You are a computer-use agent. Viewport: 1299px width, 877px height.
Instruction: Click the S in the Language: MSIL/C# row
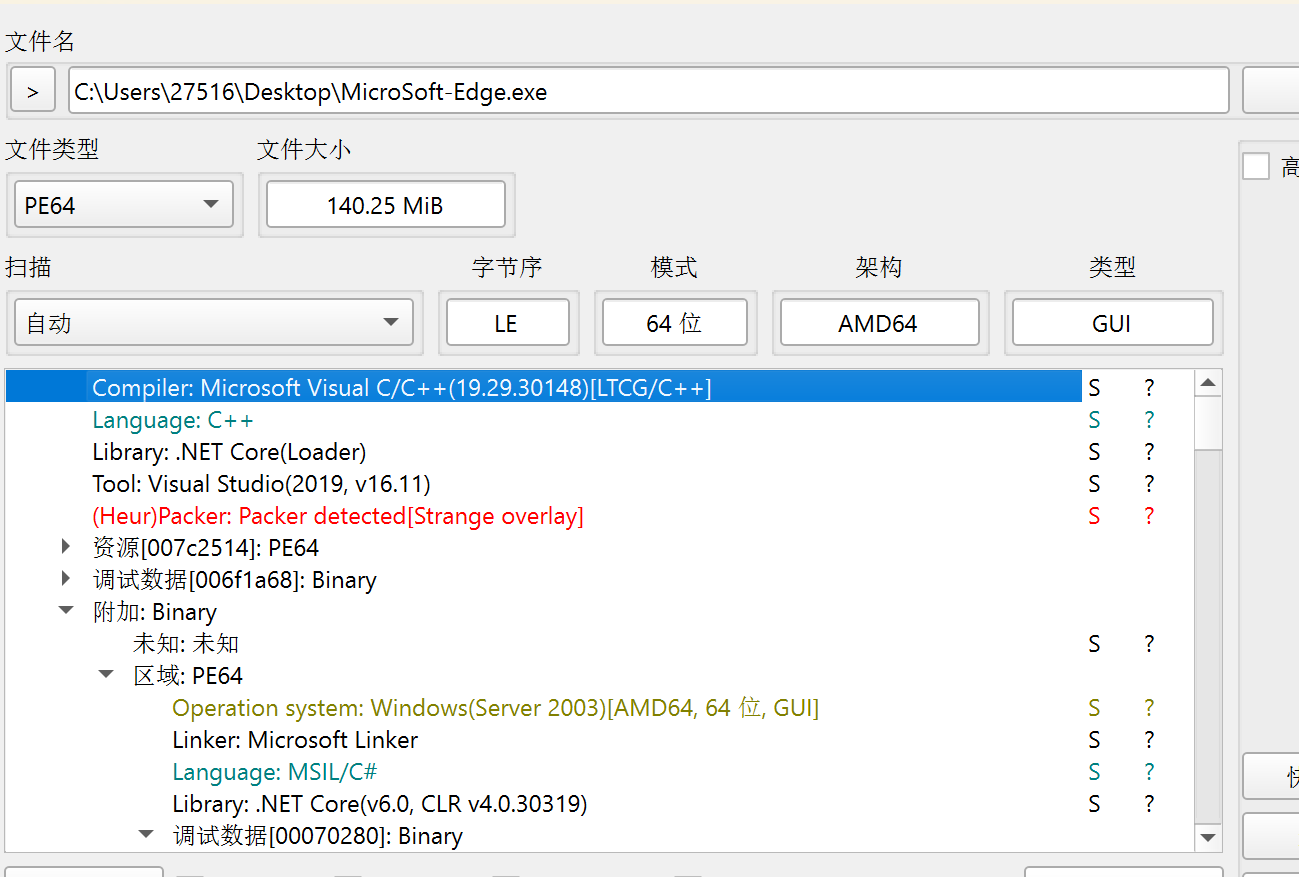point(1094,772)
